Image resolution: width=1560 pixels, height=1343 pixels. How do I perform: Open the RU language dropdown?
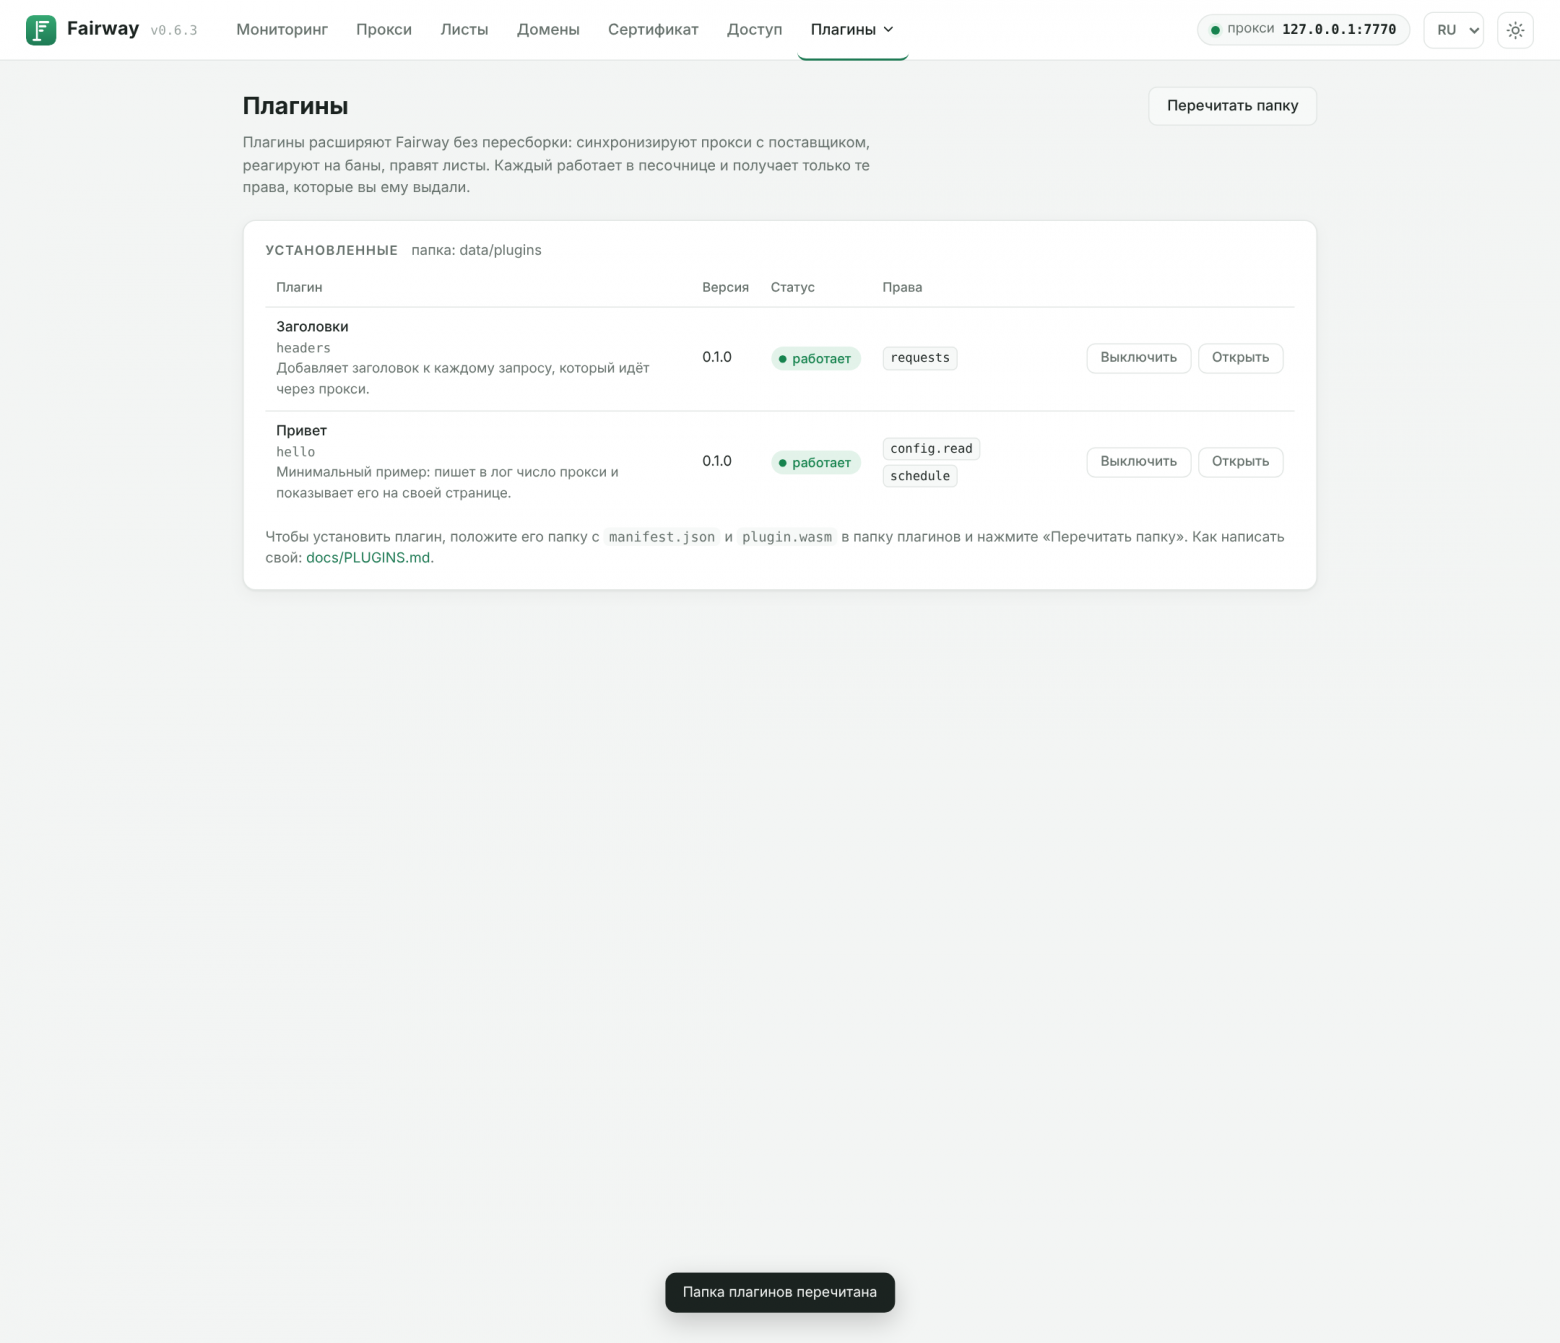(1453, 30)
